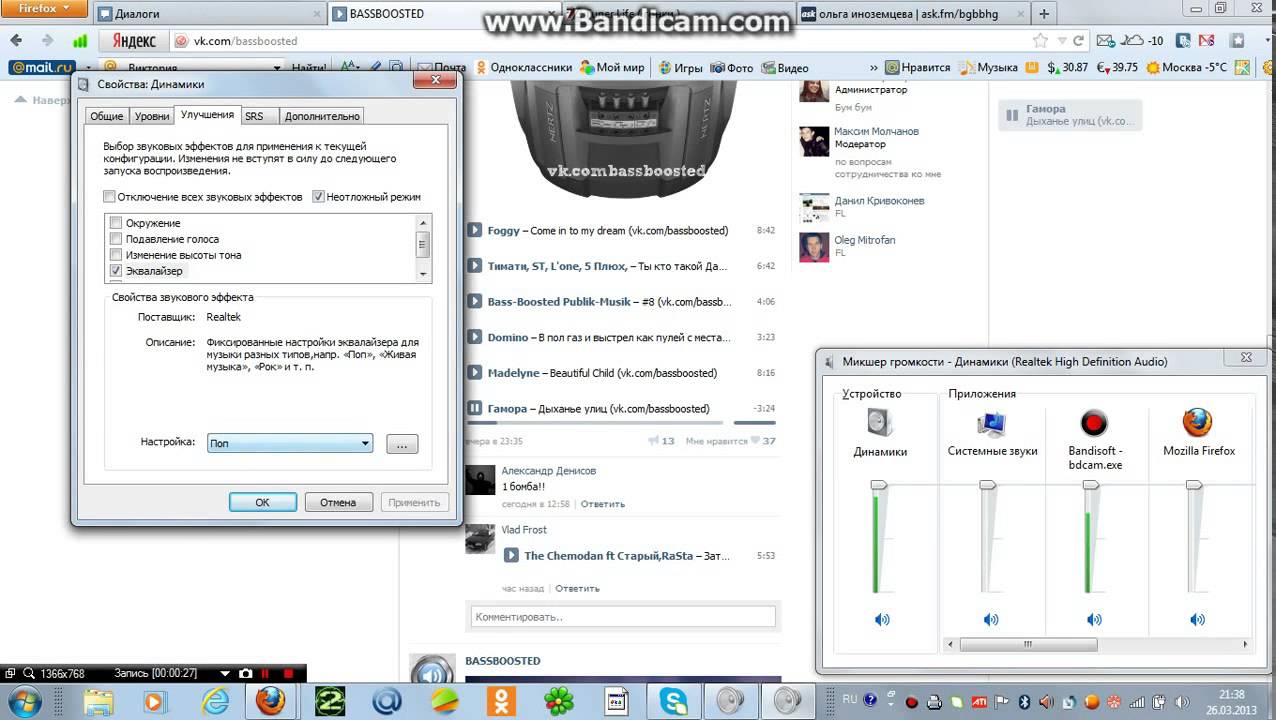Click Отмена button in dialog

(338, 502)
